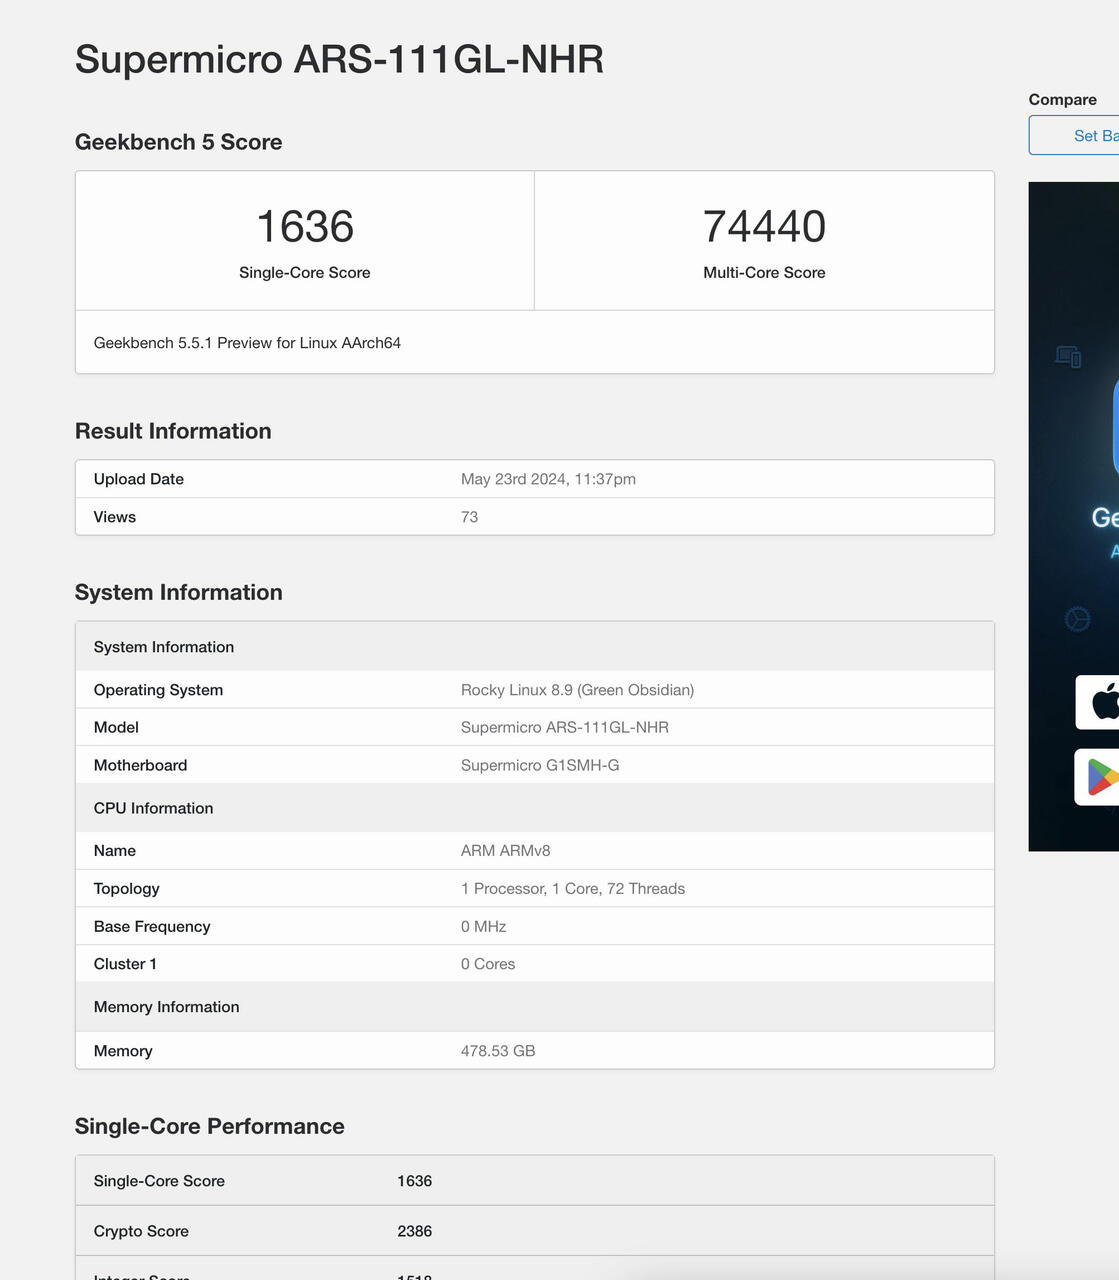Image resolution: width=1119 pixels, height=1280 pixels.
Task: Click the Compare sidebar label
Action: tap(1062, 100)
